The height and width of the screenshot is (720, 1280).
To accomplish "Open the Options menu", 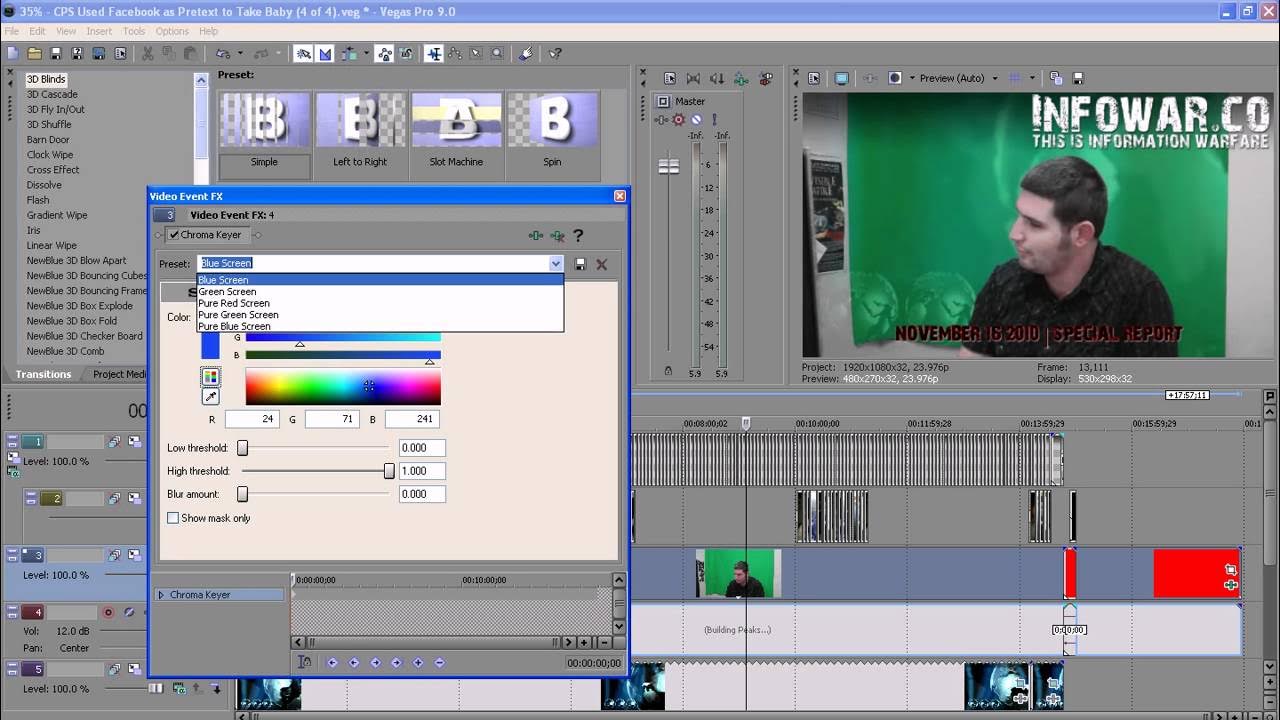I will pos(172,31).
